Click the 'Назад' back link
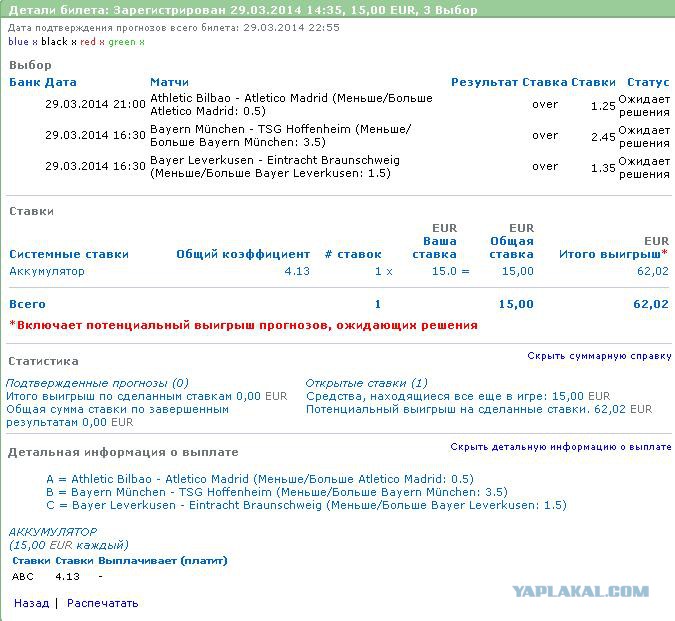 (x=31, y=603)
